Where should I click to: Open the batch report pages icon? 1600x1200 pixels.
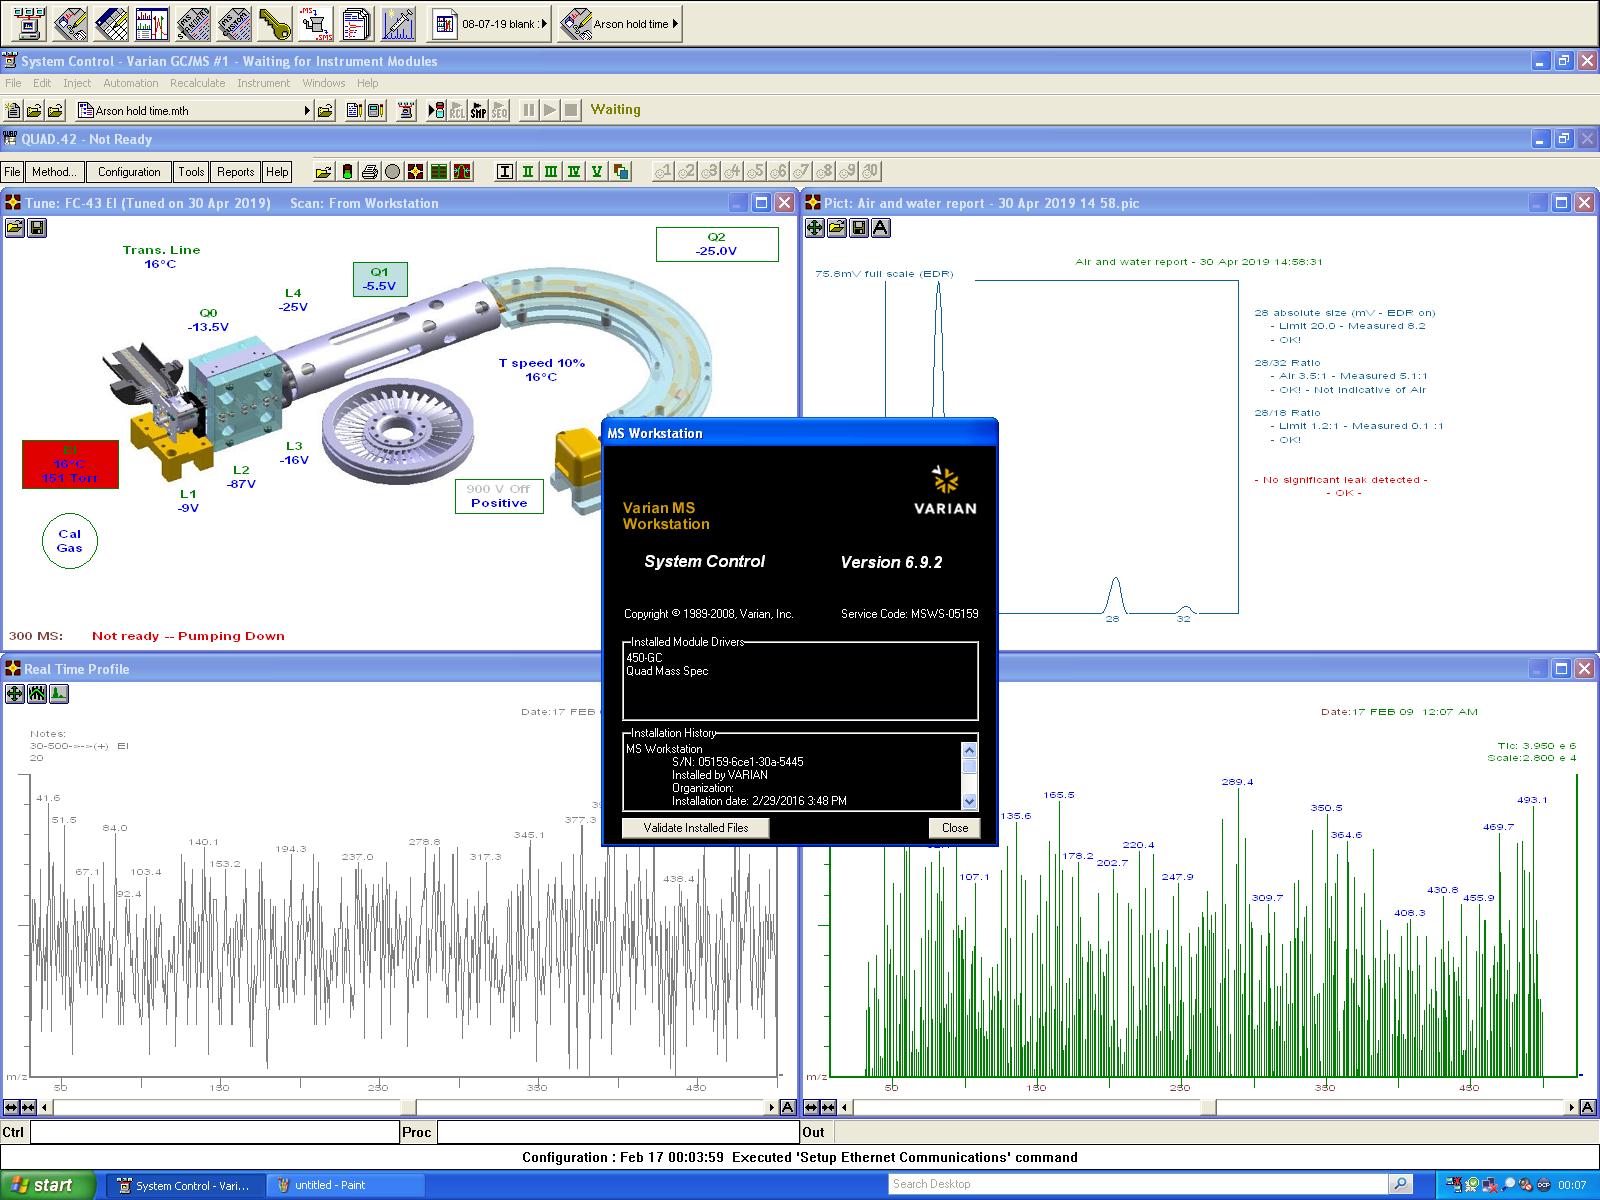tap(358, 23)
